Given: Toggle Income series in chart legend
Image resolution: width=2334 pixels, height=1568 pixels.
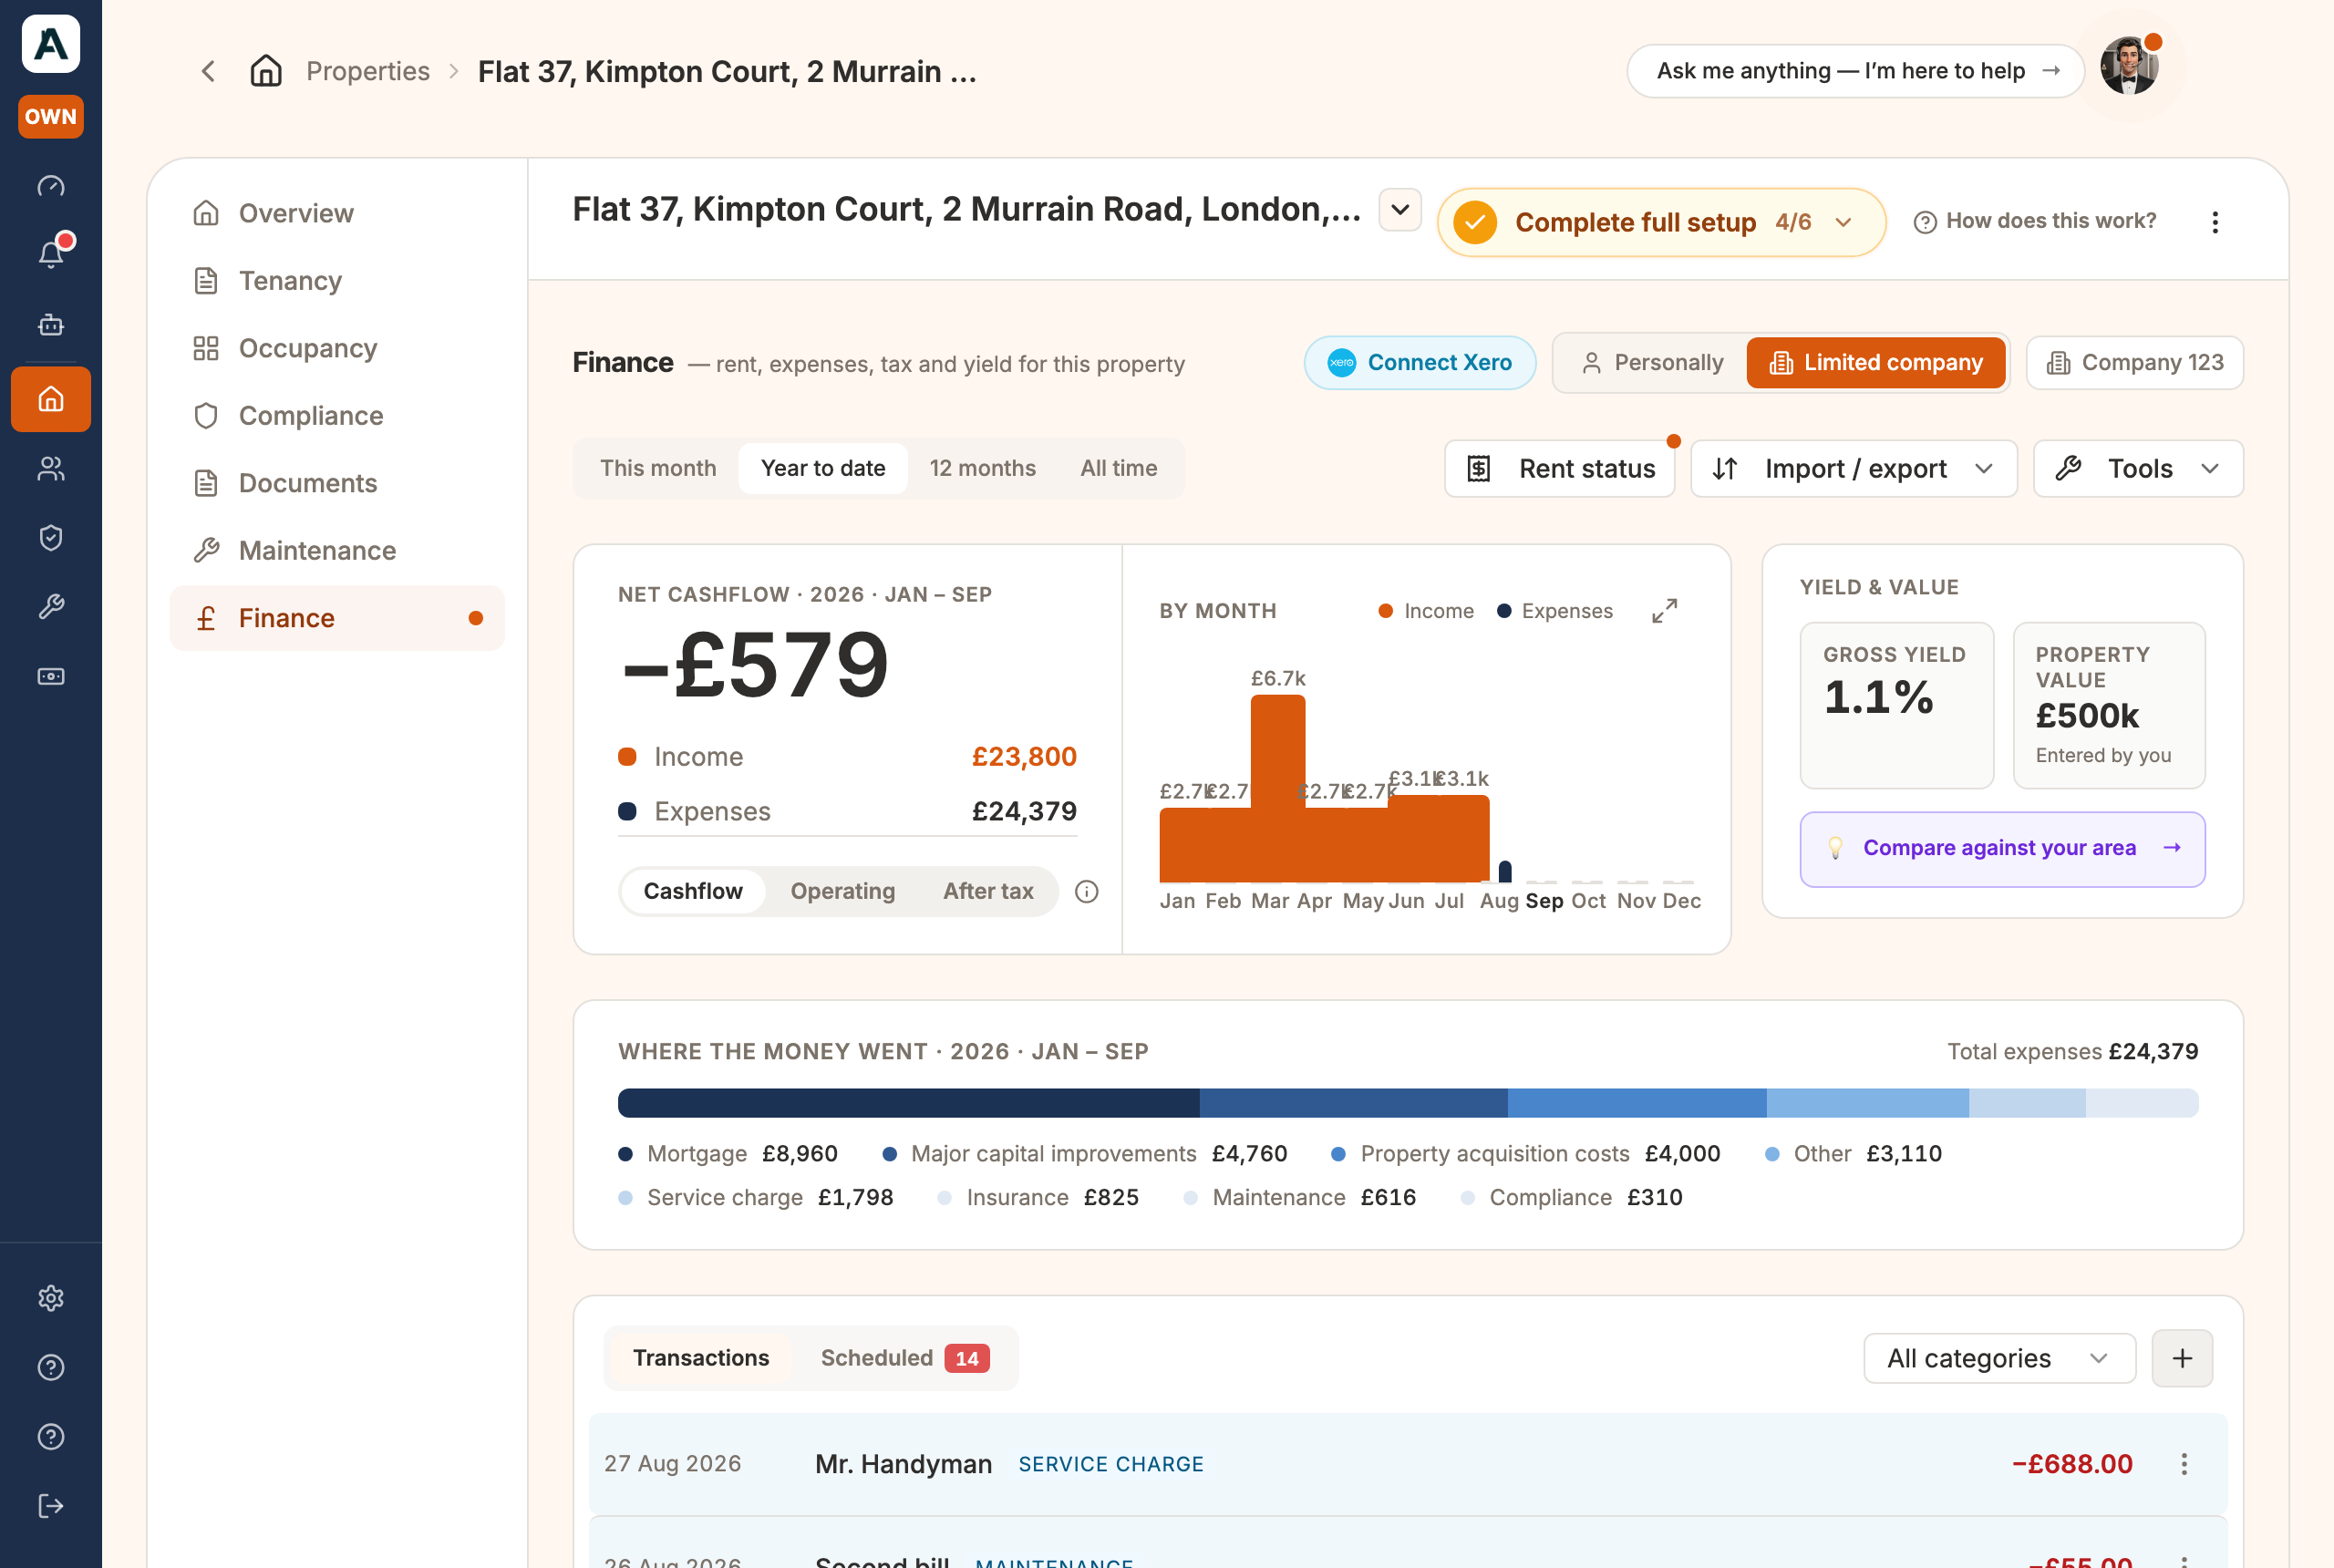Looking at the screenshot, I should tap(1426, 611).
